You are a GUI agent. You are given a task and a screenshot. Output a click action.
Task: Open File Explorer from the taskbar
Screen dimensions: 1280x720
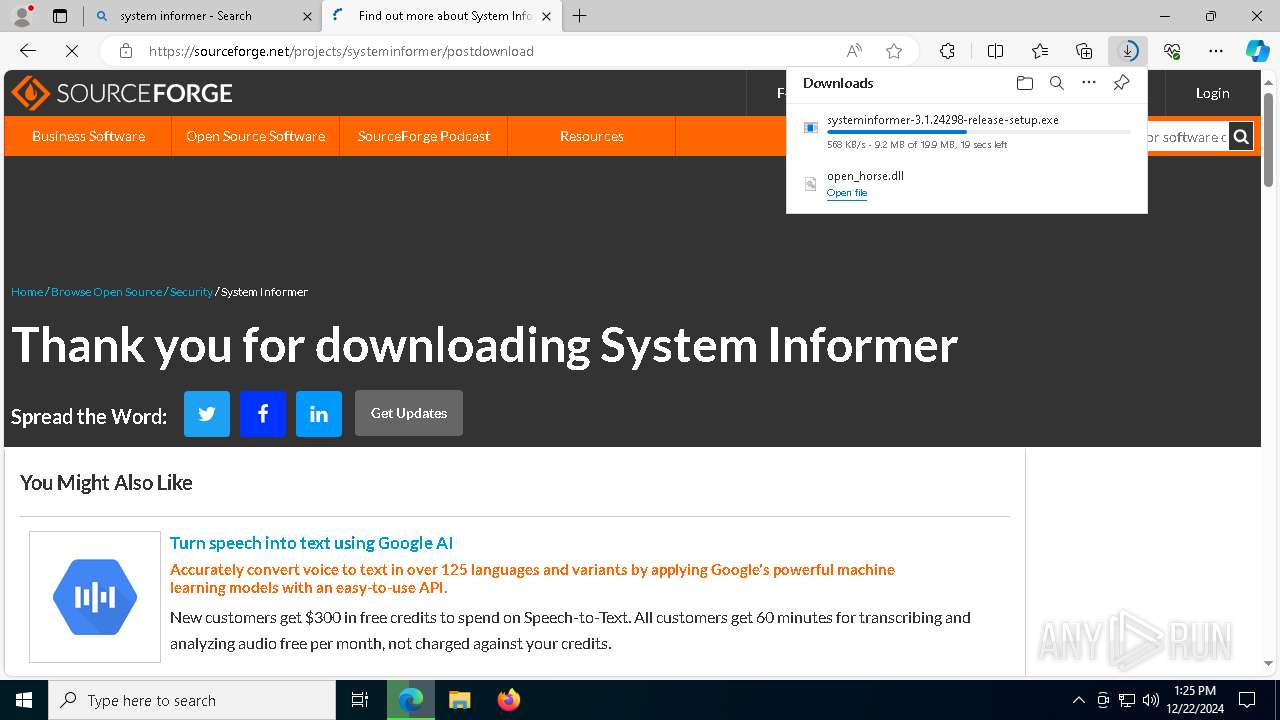[459, 700]
